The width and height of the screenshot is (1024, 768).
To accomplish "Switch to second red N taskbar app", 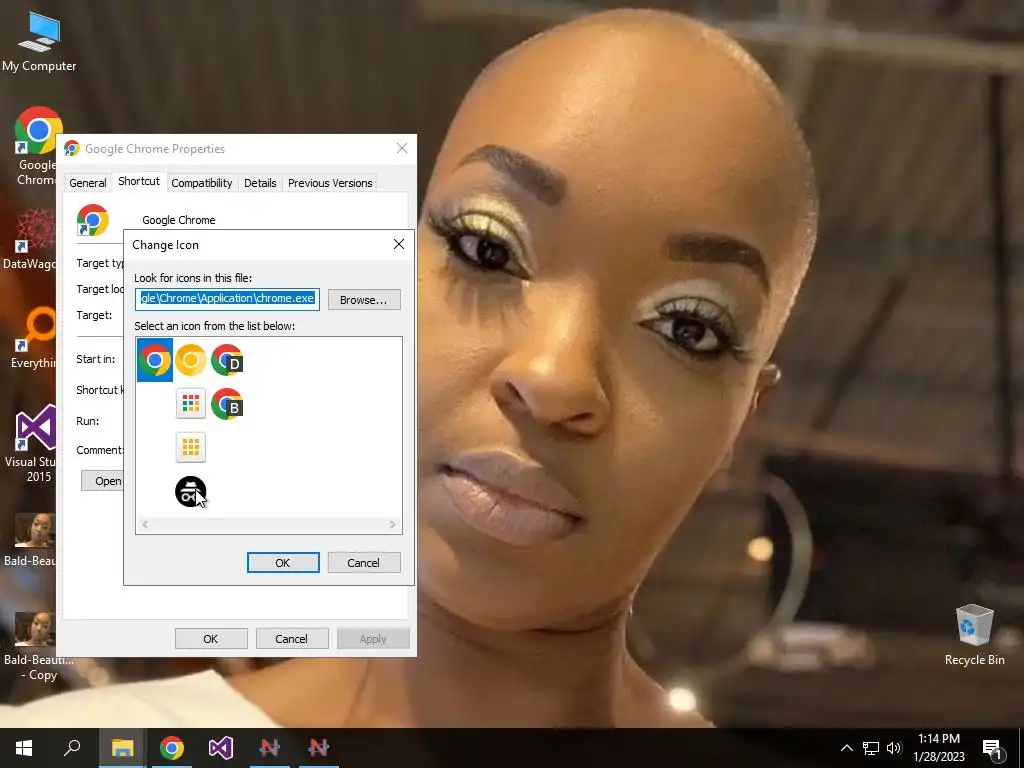I will click(x=319, y=748).
